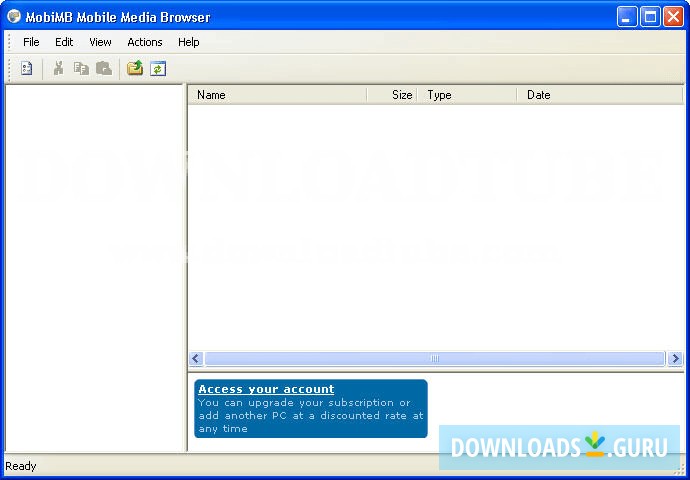Screen dimensions: 690x480
Task: Open the Edit menu
Action: (64, 42)
